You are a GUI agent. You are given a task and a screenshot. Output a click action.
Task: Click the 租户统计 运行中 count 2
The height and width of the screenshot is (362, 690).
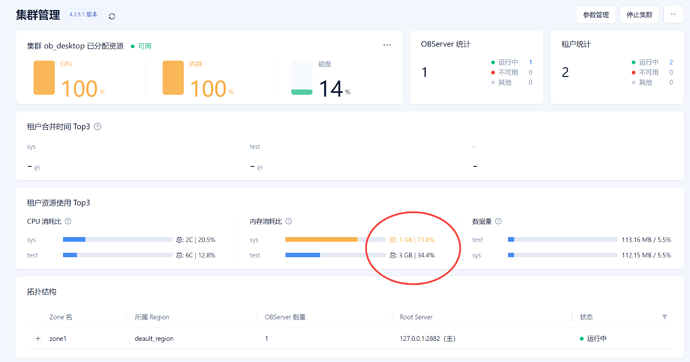[x=671, y=62]
